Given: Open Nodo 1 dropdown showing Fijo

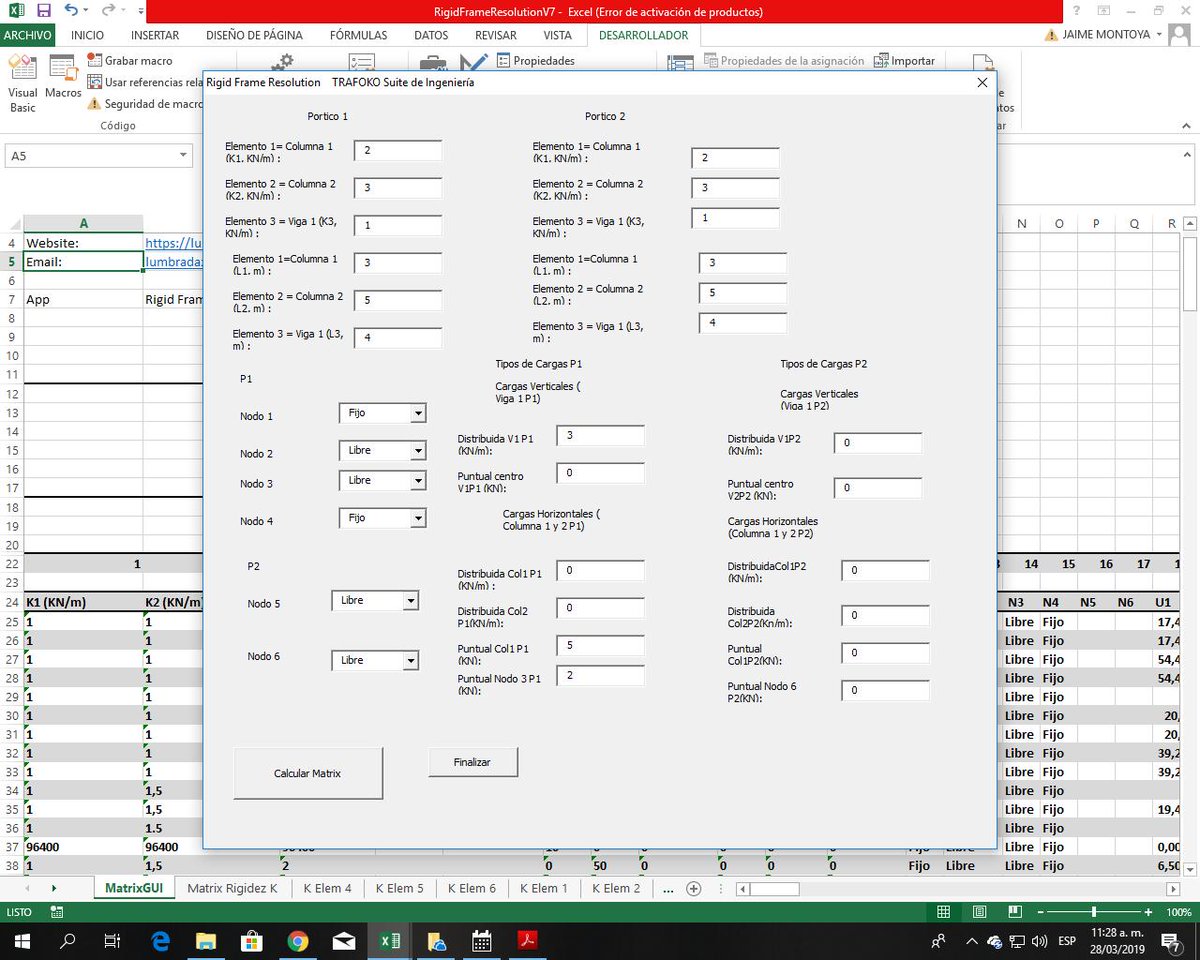Looking at the screenshot, I should (419, 413).
